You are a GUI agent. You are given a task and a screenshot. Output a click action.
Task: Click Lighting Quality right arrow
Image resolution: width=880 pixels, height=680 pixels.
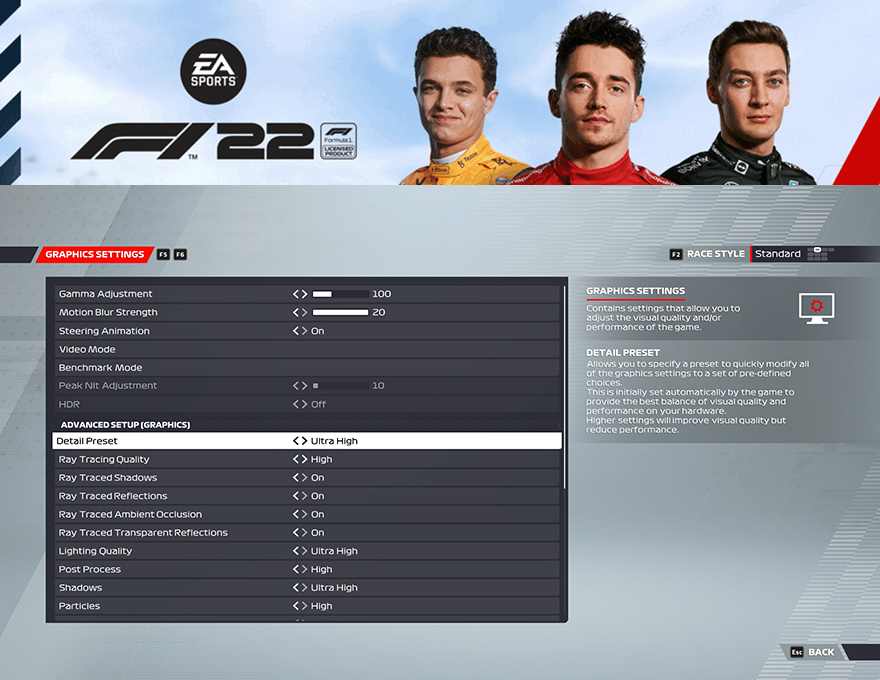click(x=304, y=551)
